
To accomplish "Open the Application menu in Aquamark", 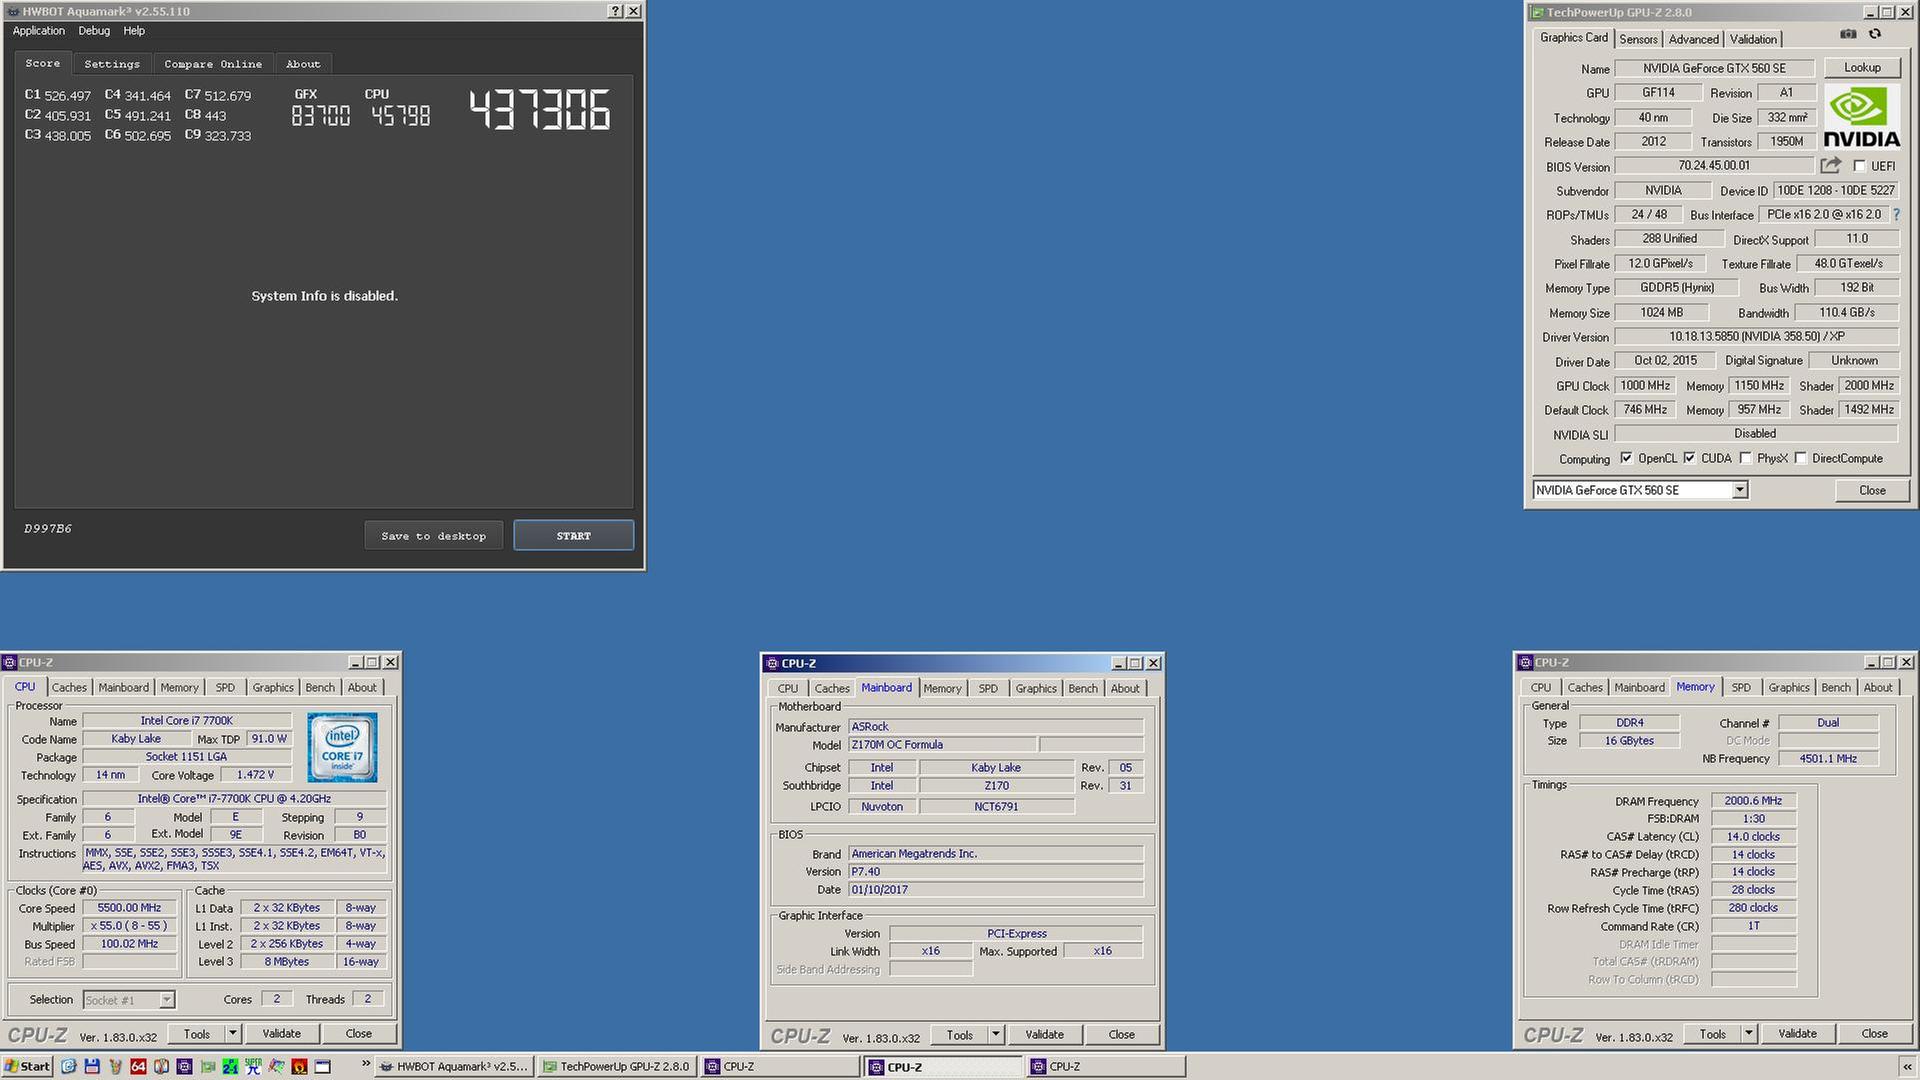I will tap(39, 31).
